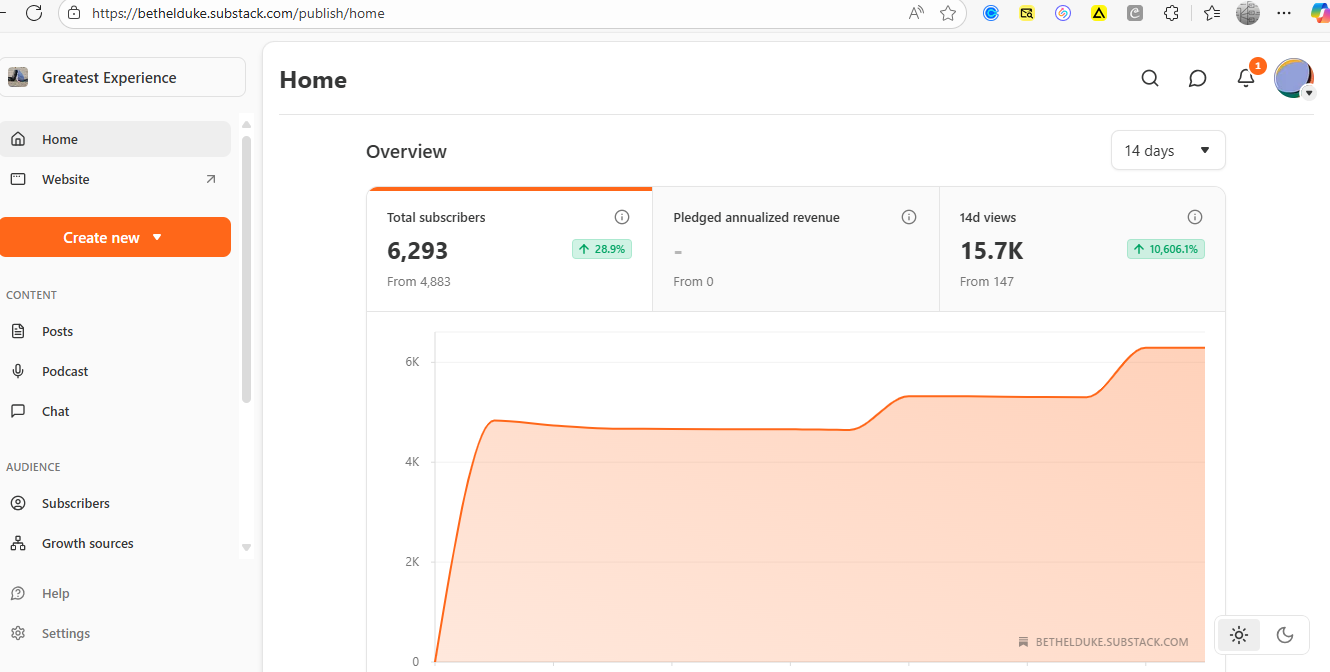The width and height of the screenshot is (1330, 672).
Task: Switch to dark mode
Action: click(x=1285, y=635)
